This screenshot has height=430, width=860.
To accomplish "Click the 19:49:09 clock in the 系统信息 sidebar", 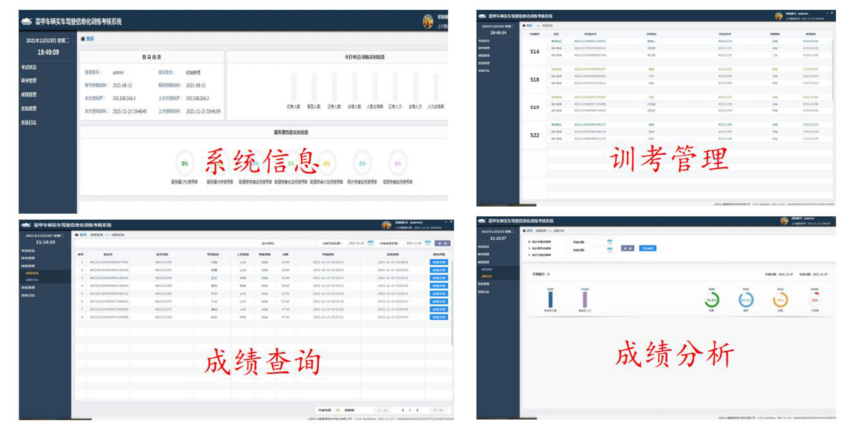I will (48, 53).
